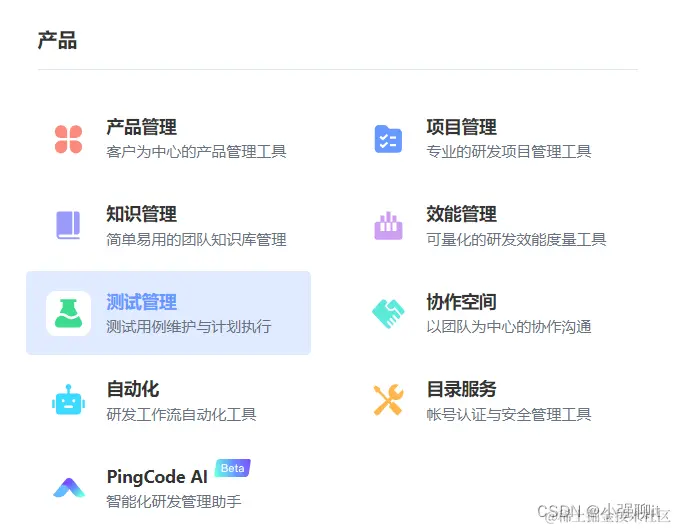
Task: Click the blue robot 自动化 icon
Action: click(69, 400)
